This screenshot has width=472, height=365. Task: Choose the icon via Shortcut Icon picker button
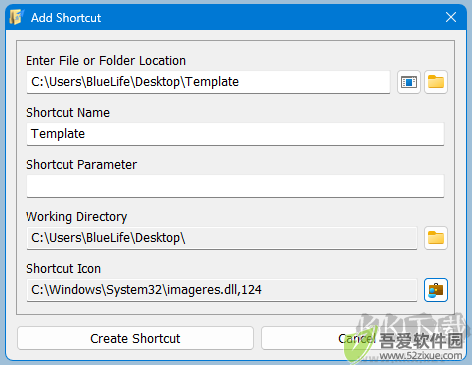tap(436, 290)
